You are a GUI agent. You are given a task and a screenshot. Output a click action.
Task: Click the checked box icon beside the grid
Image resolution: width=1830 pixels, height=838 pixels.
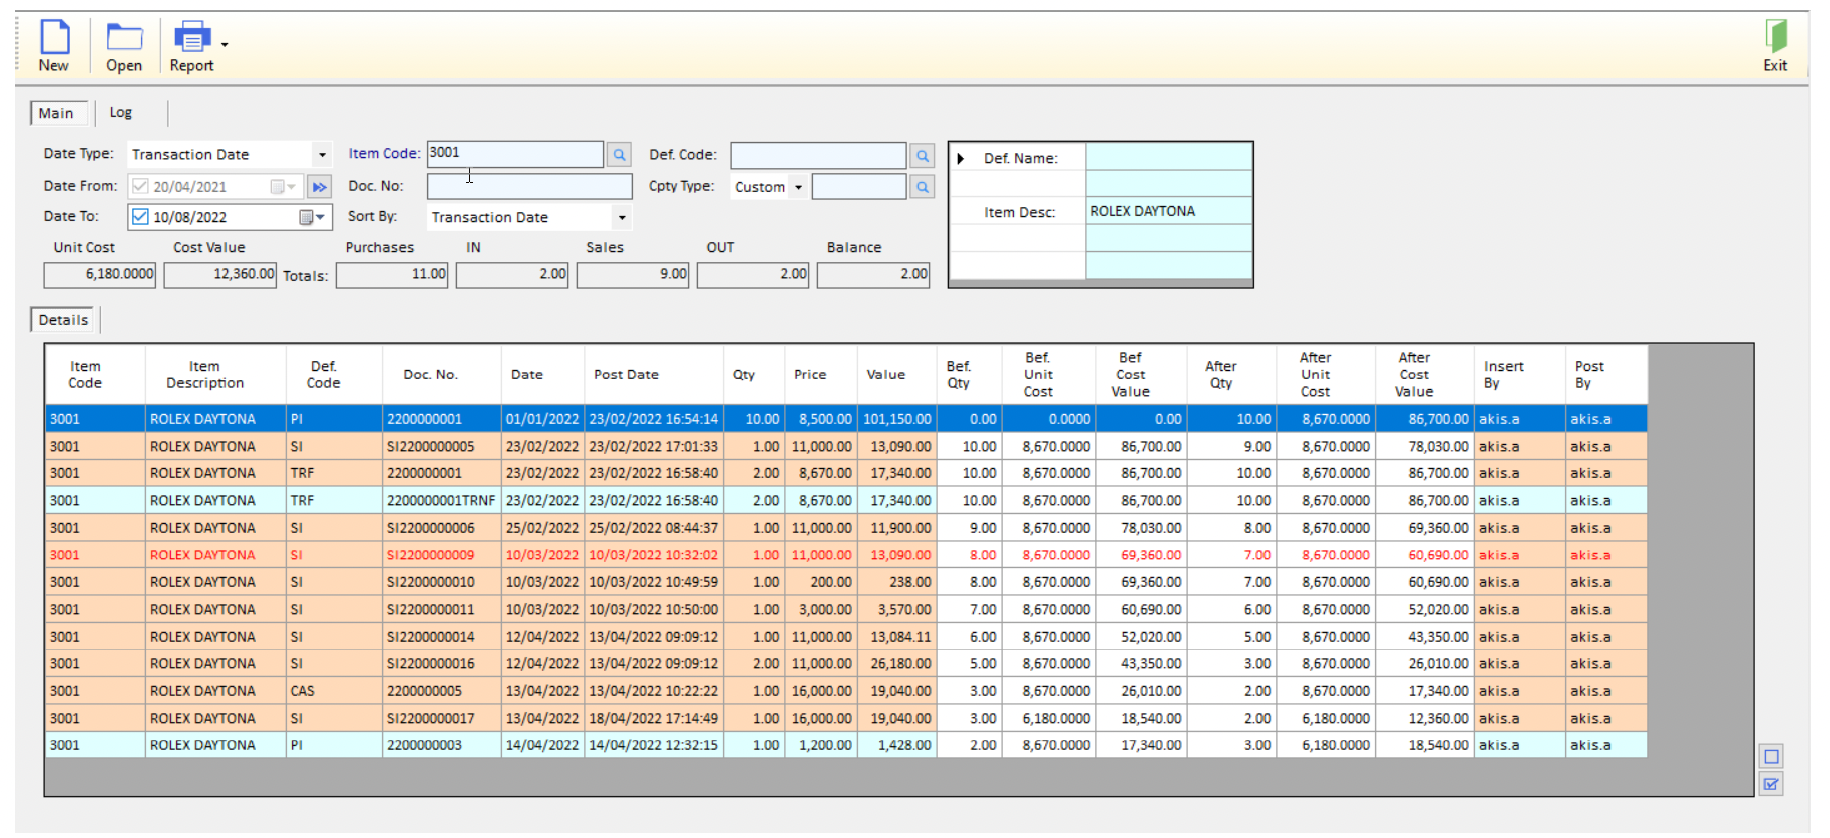[x=1771, y=785]
